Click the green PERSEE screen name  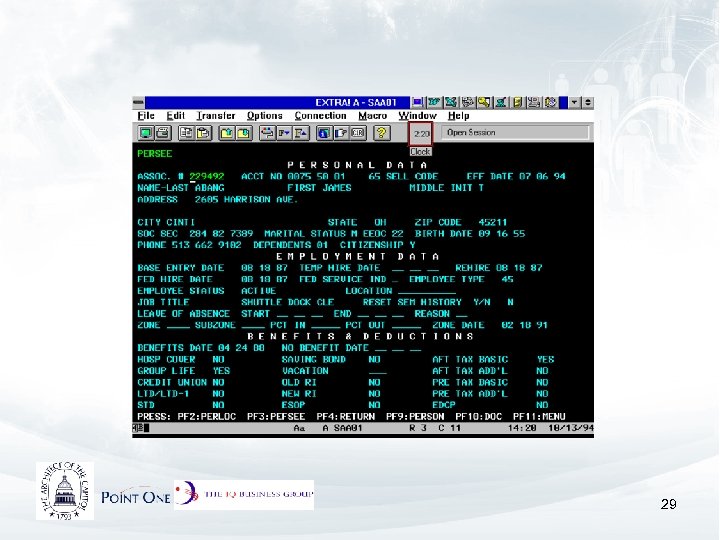155,154
